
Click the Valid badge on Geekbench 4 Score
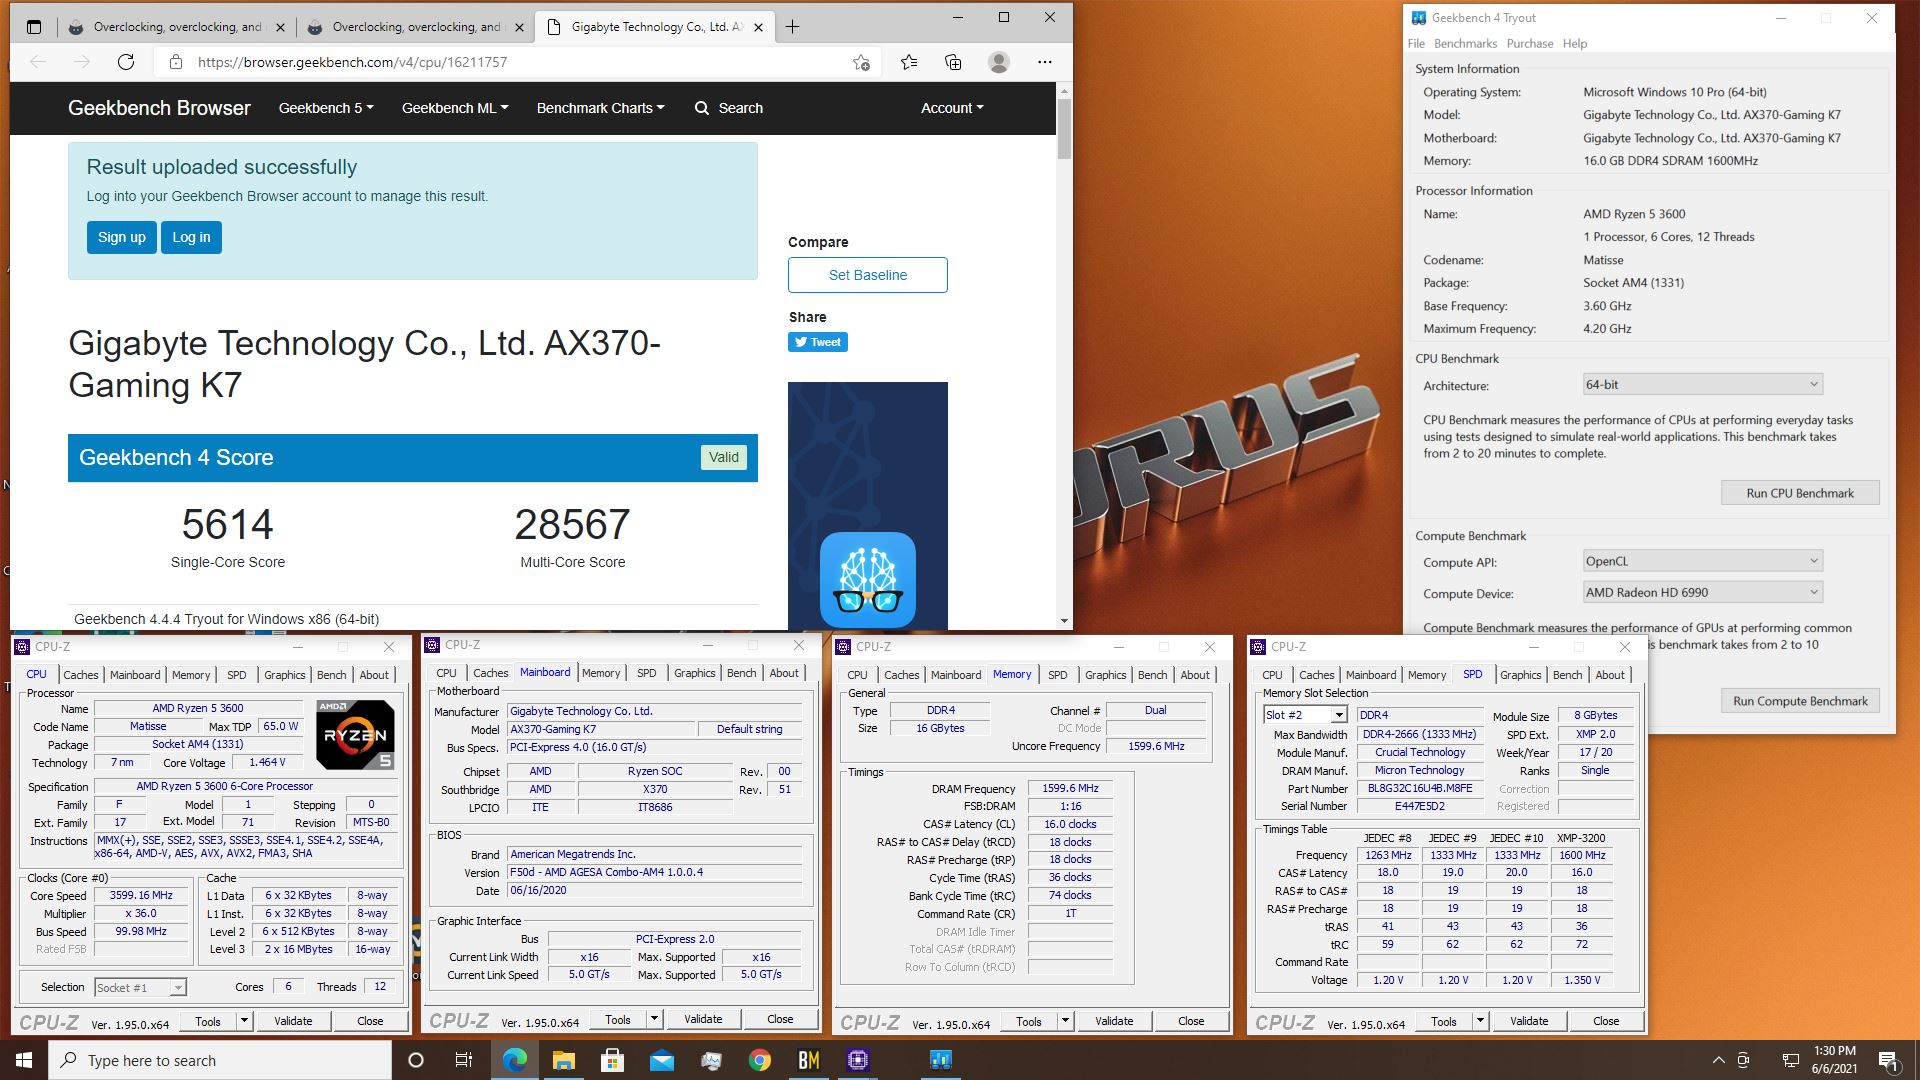tap(723, 457)
